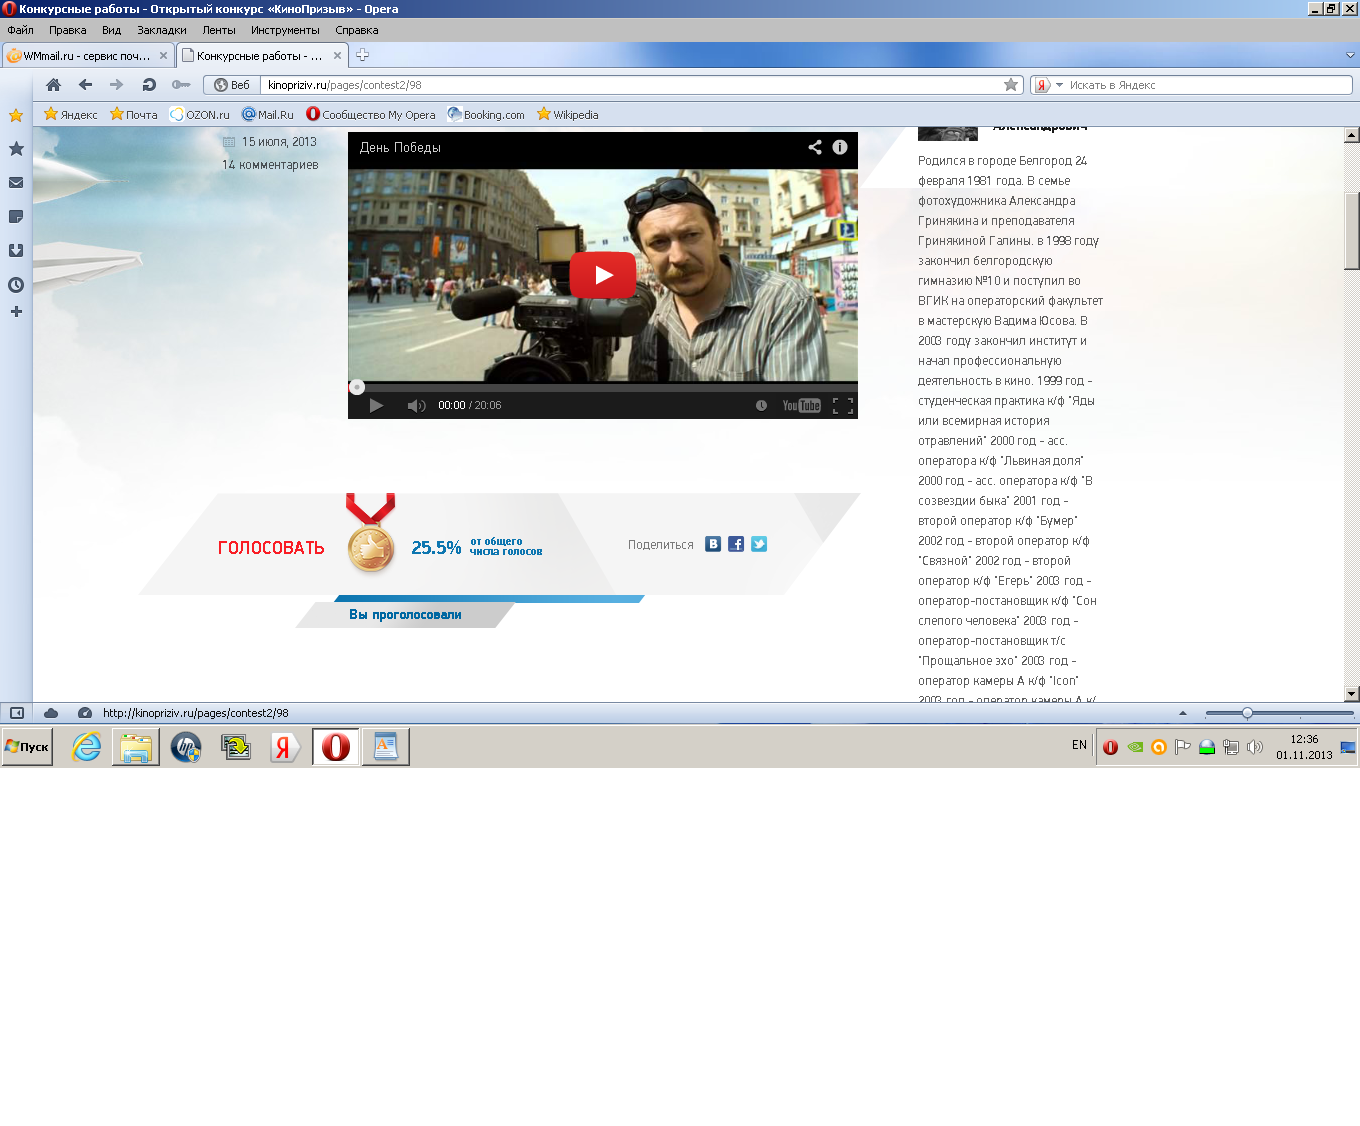The height and width of the screenshot is (1126, 1360).
Task: Open the Яндекс bookmark
Action: point(71,114)
